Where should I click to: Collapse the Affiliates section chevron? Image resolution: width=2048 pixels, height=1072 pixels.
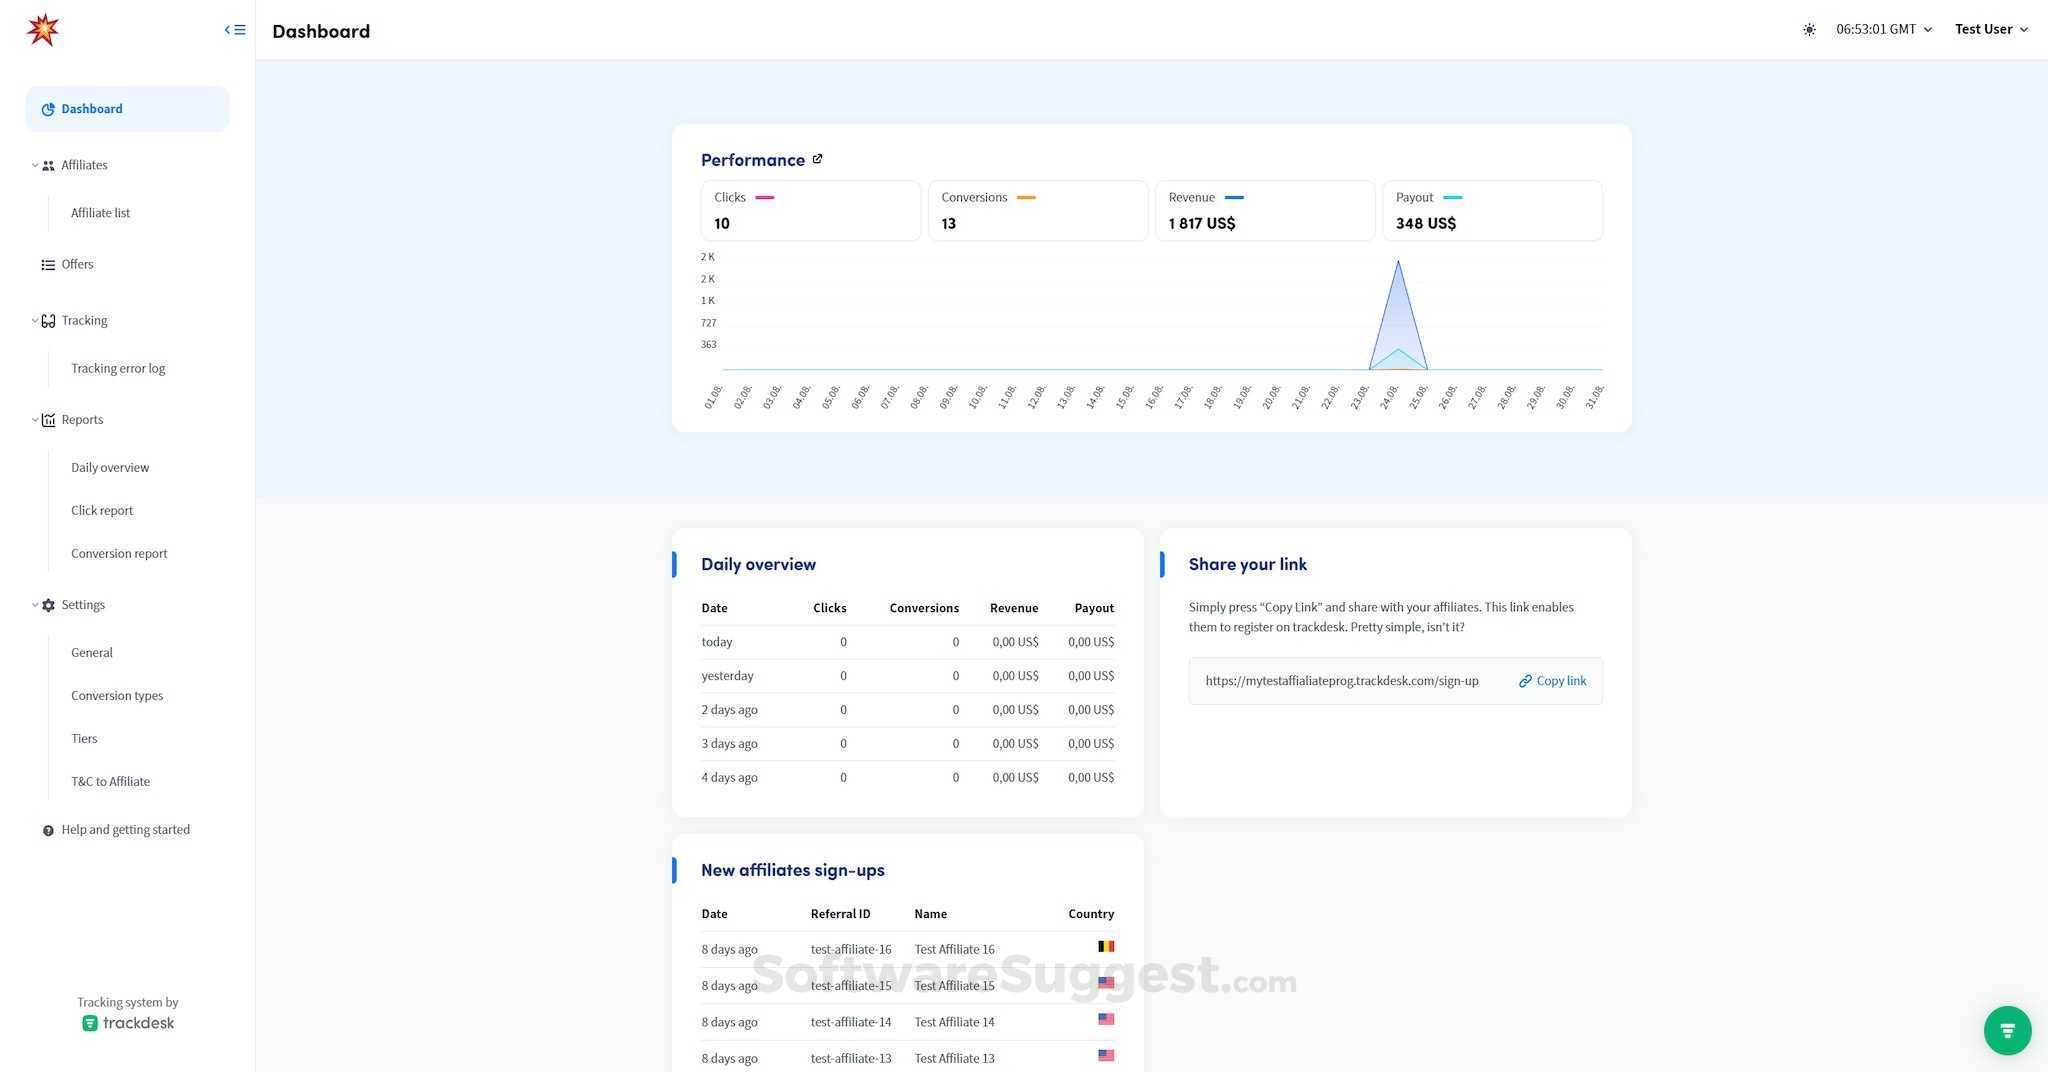[x=34, y=165]
